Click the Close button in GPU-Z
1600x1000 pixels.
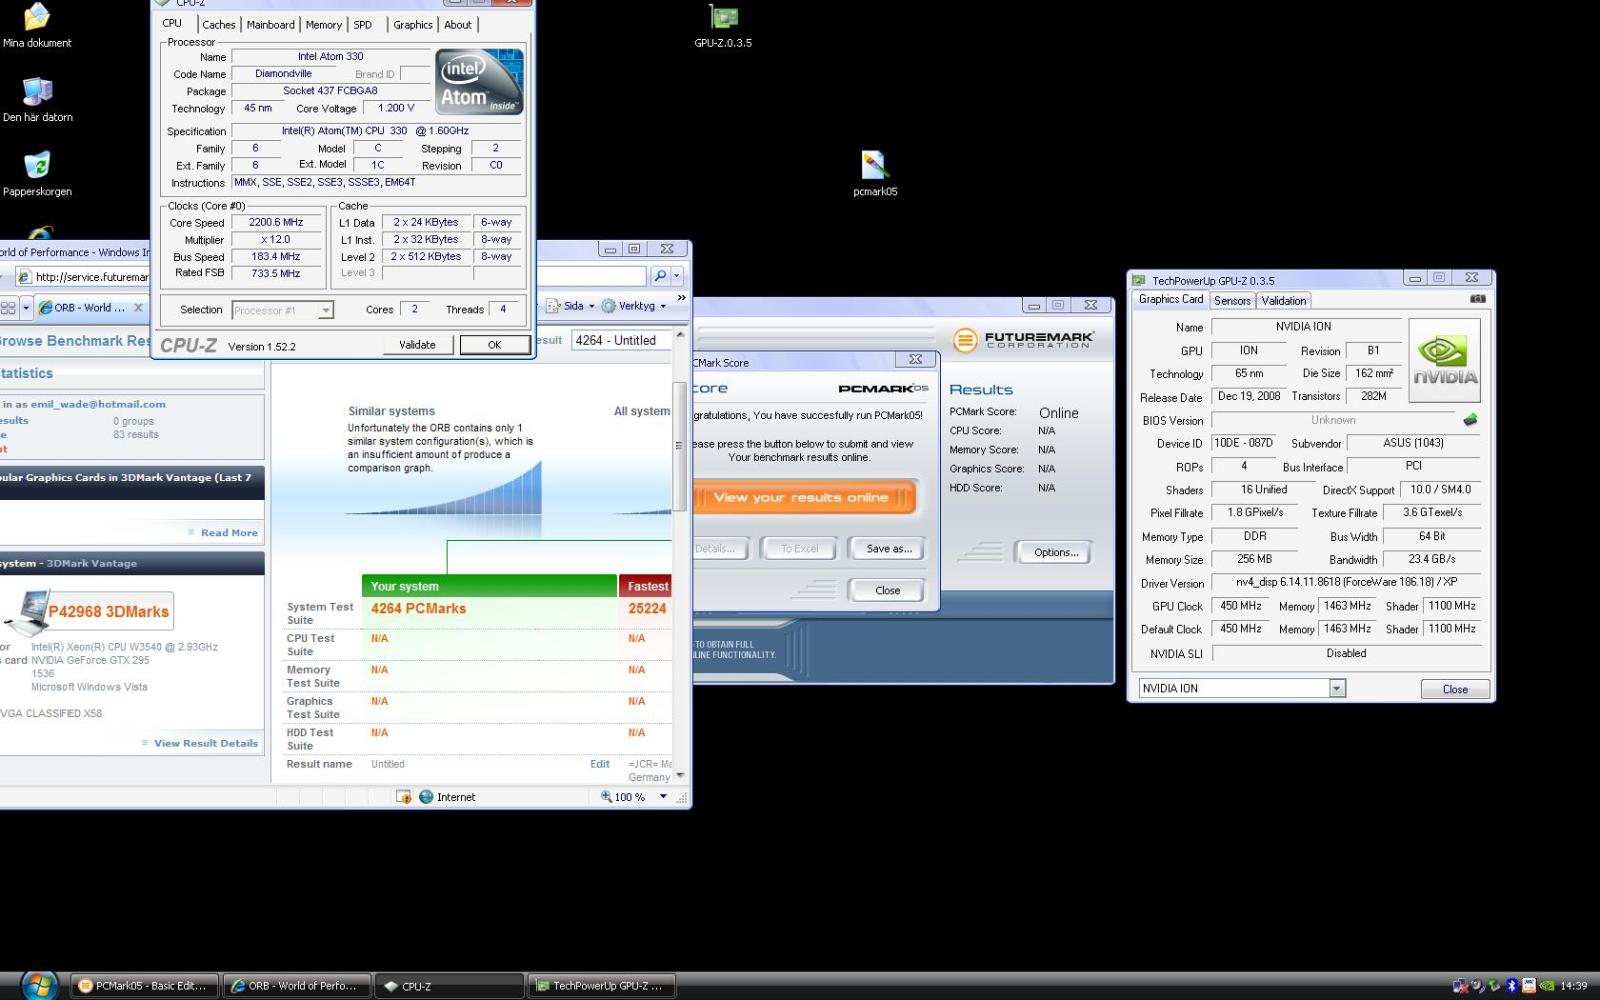1455,689
